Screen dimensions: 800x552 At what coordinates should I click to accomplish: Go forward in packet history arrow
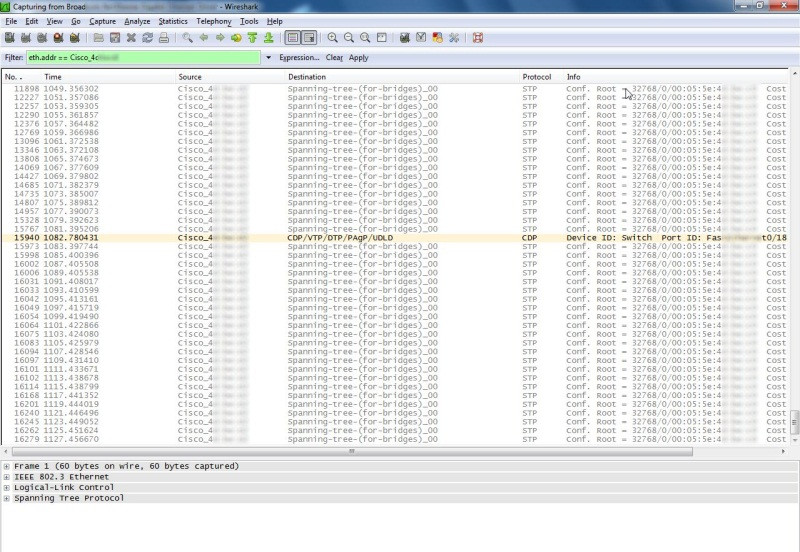220,38
